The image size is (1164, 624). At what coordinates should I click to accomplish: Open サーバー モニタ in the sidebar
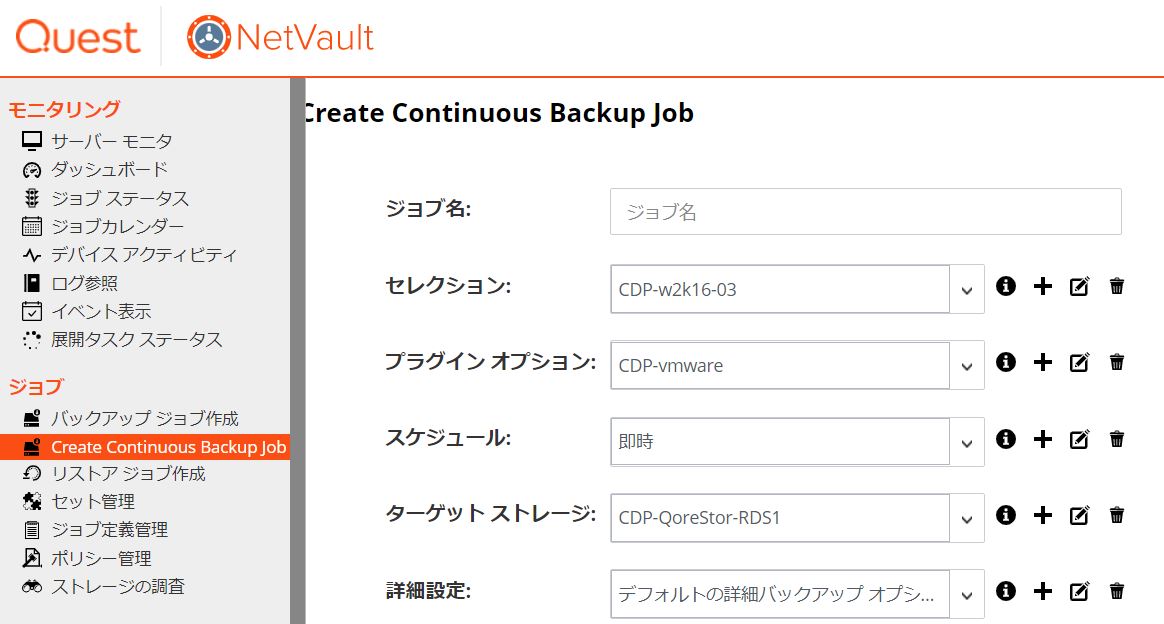click(111, 141)
